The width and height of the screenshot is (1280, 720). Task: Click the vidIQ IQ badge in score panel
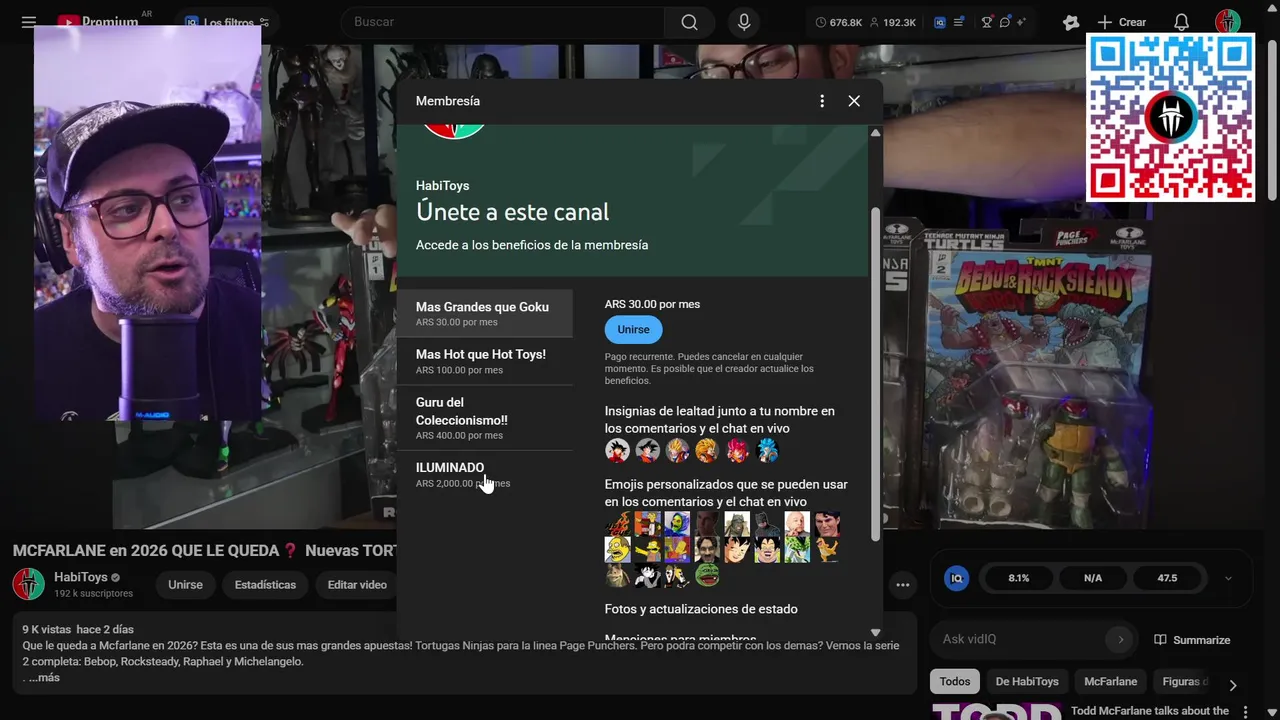click(x=957, y=578)
